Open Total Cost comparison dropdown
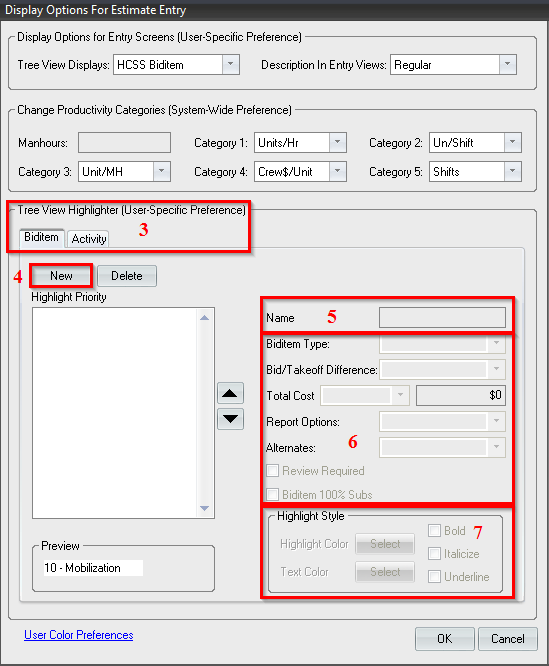Image resolution: width=549 pixels, height=666 pixels. tap(400, 395)
